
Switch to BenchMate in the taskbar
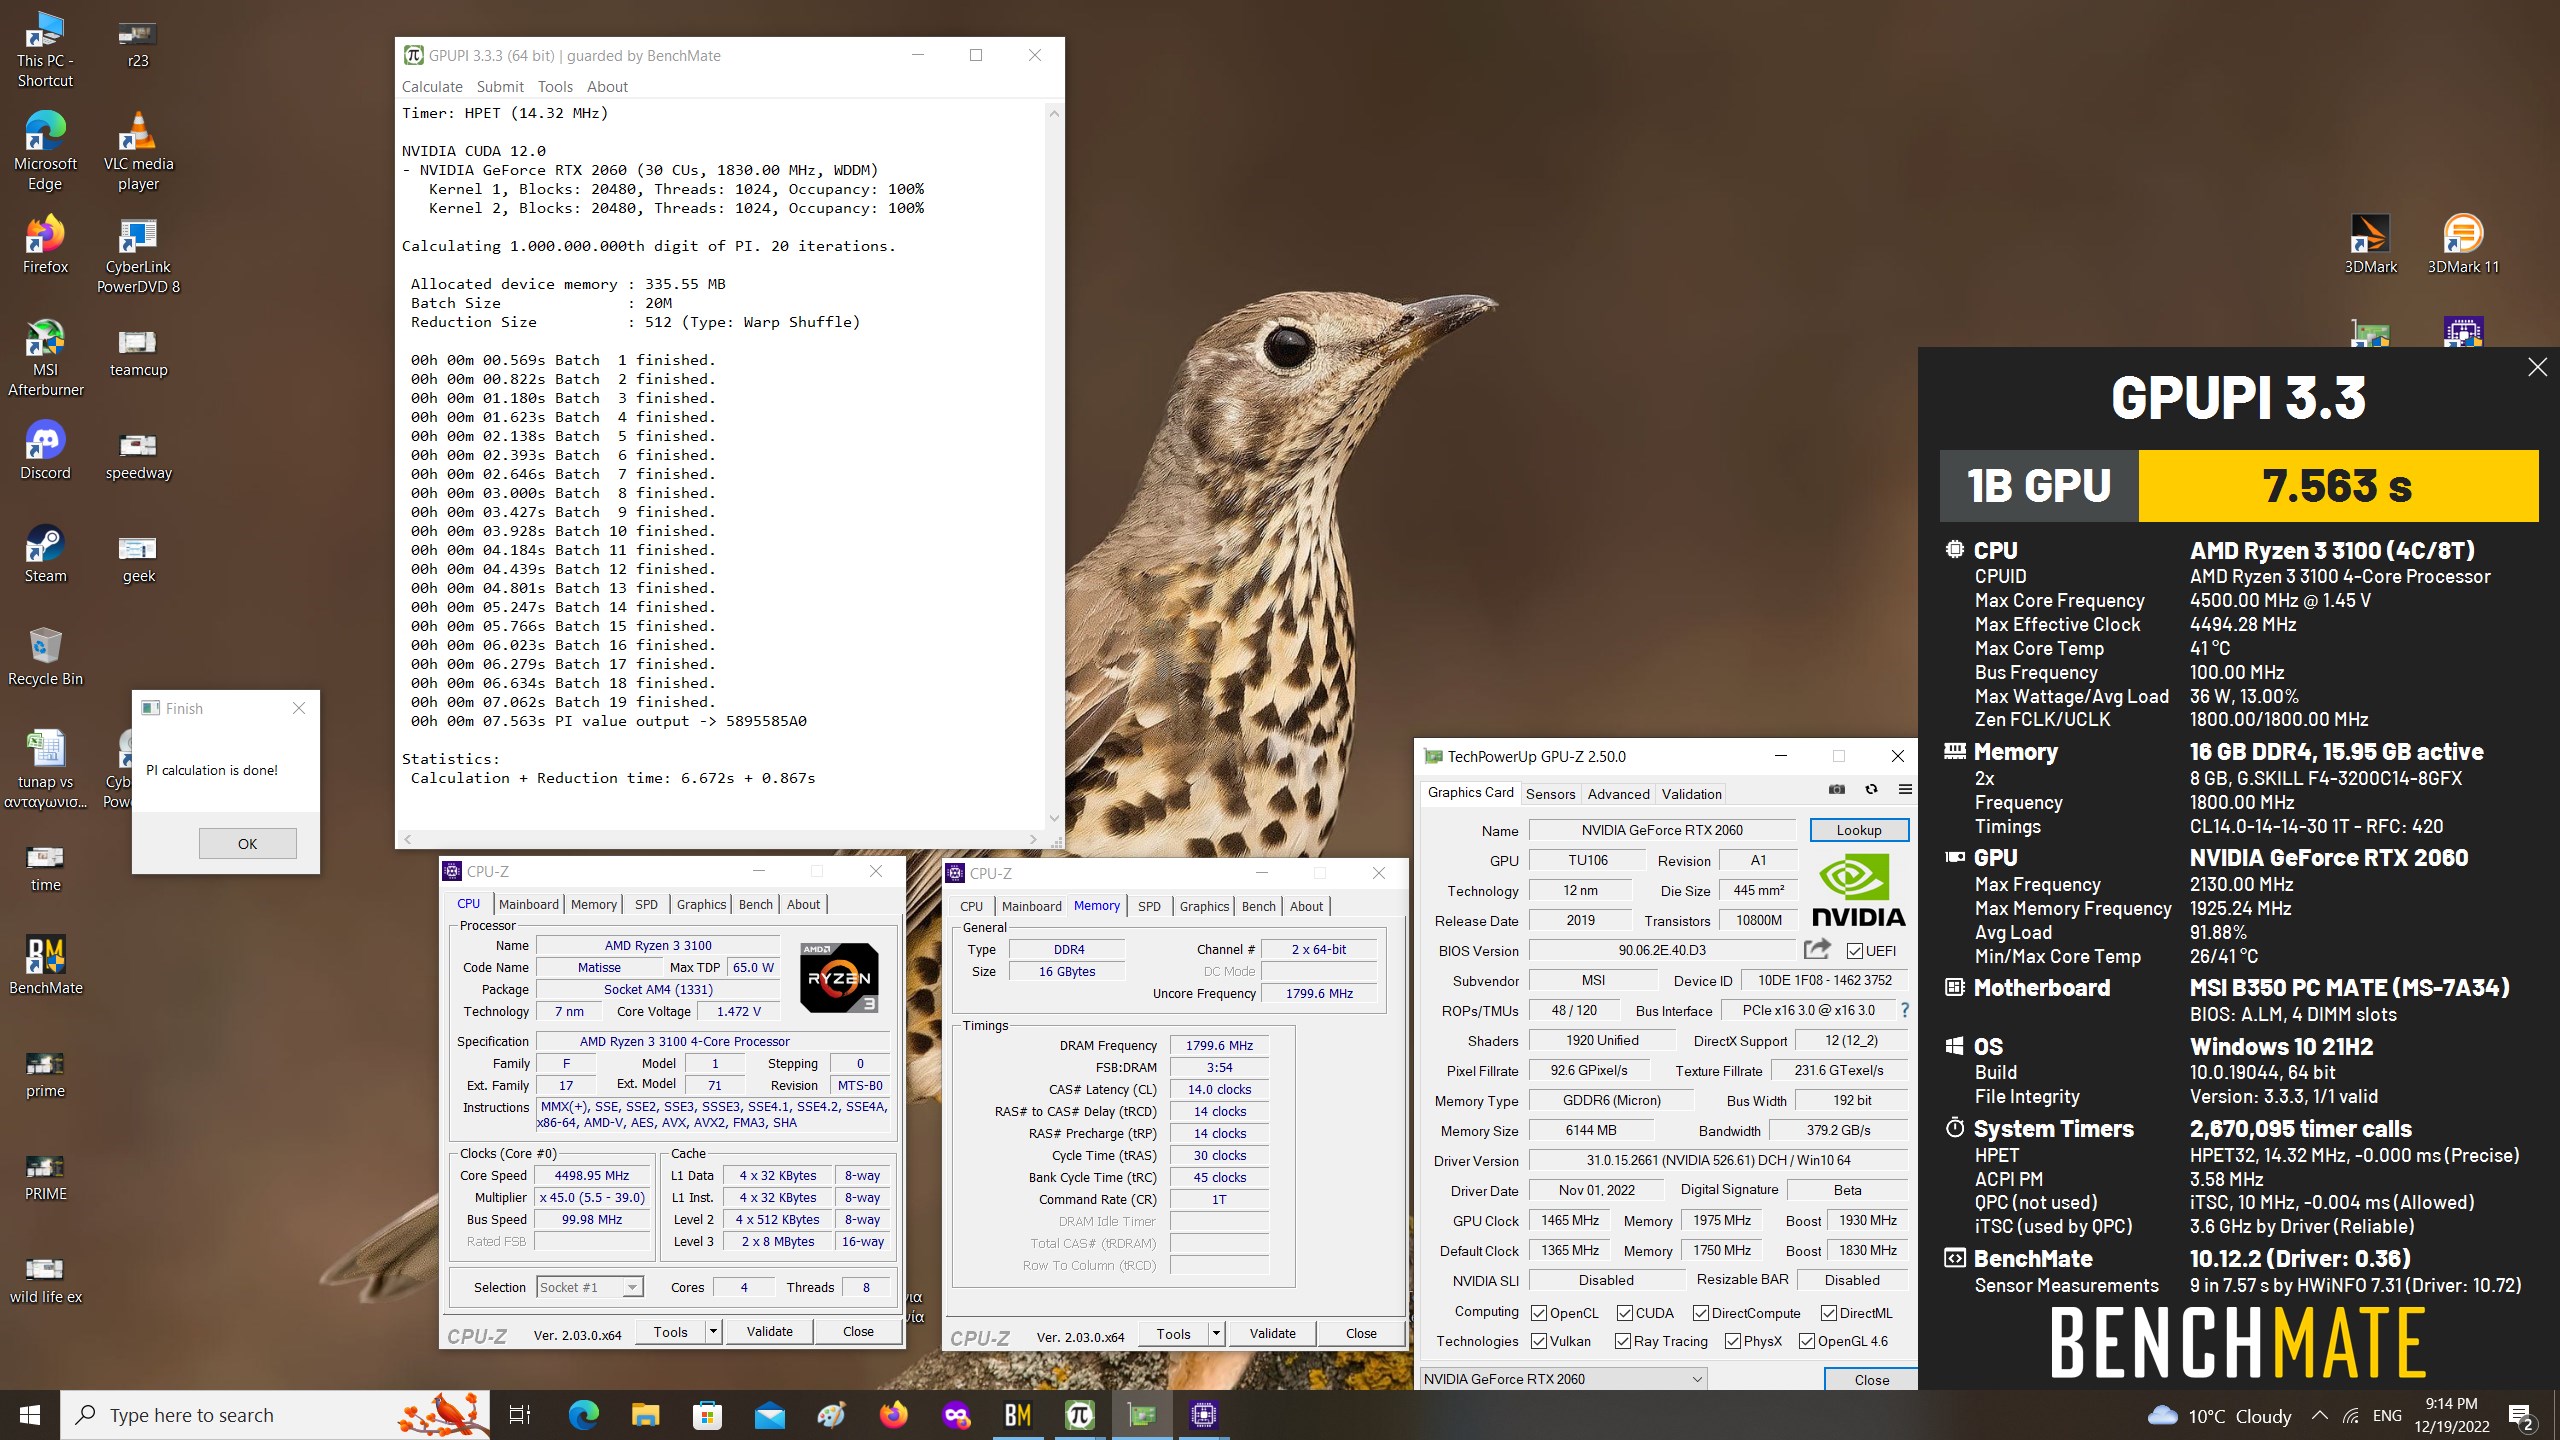coord(1018,1415)
